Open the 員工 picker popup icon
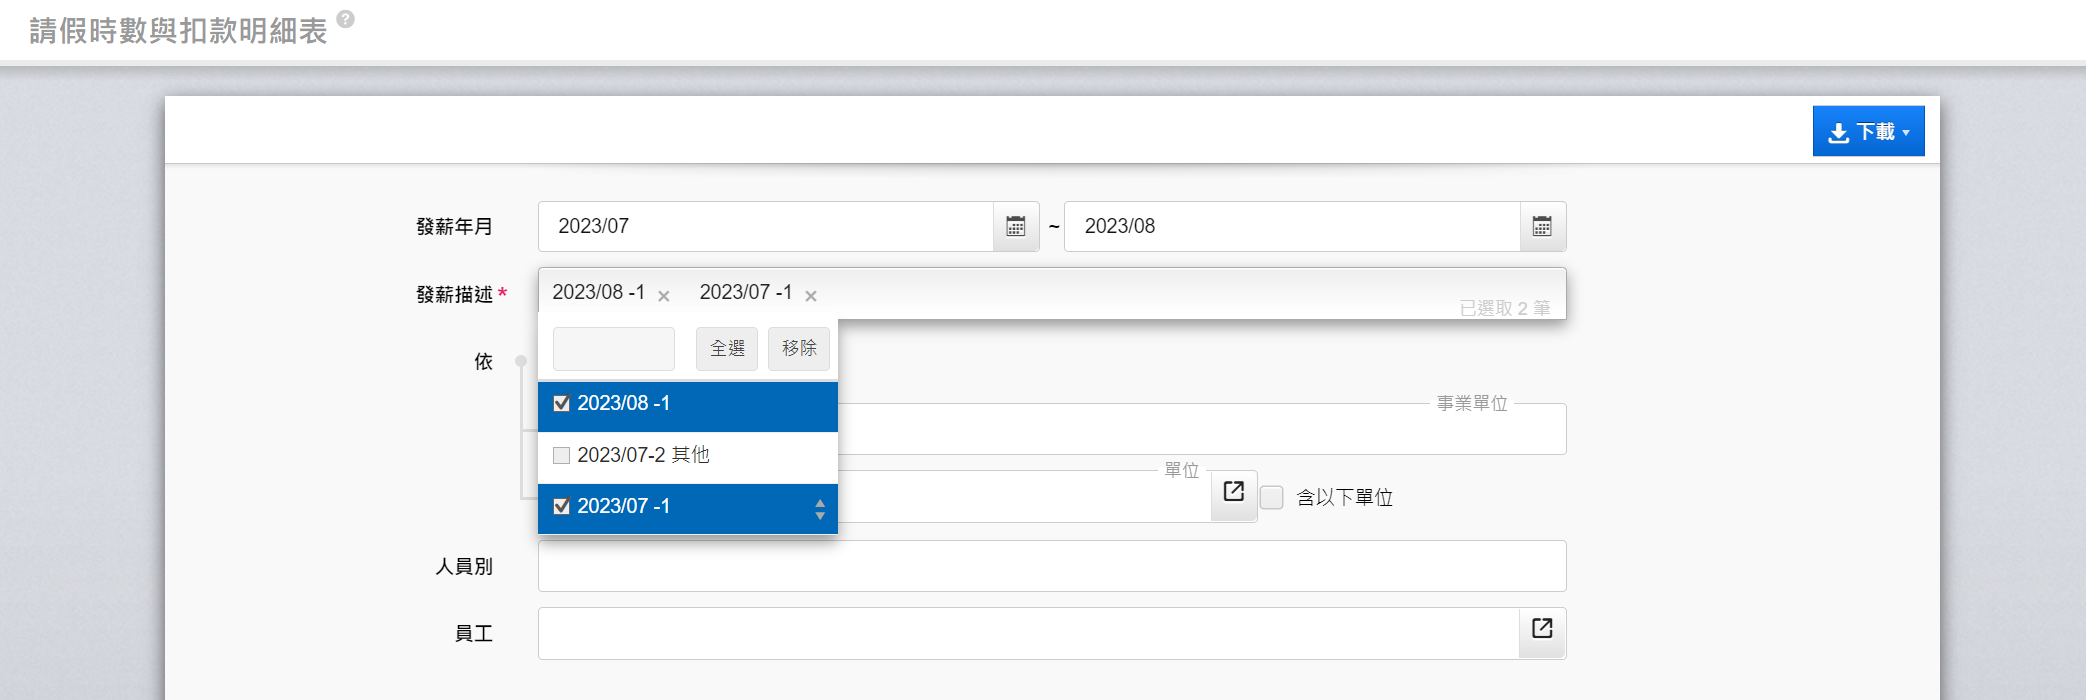The width and height of the screenshot is (2086, 700). 1542,629
